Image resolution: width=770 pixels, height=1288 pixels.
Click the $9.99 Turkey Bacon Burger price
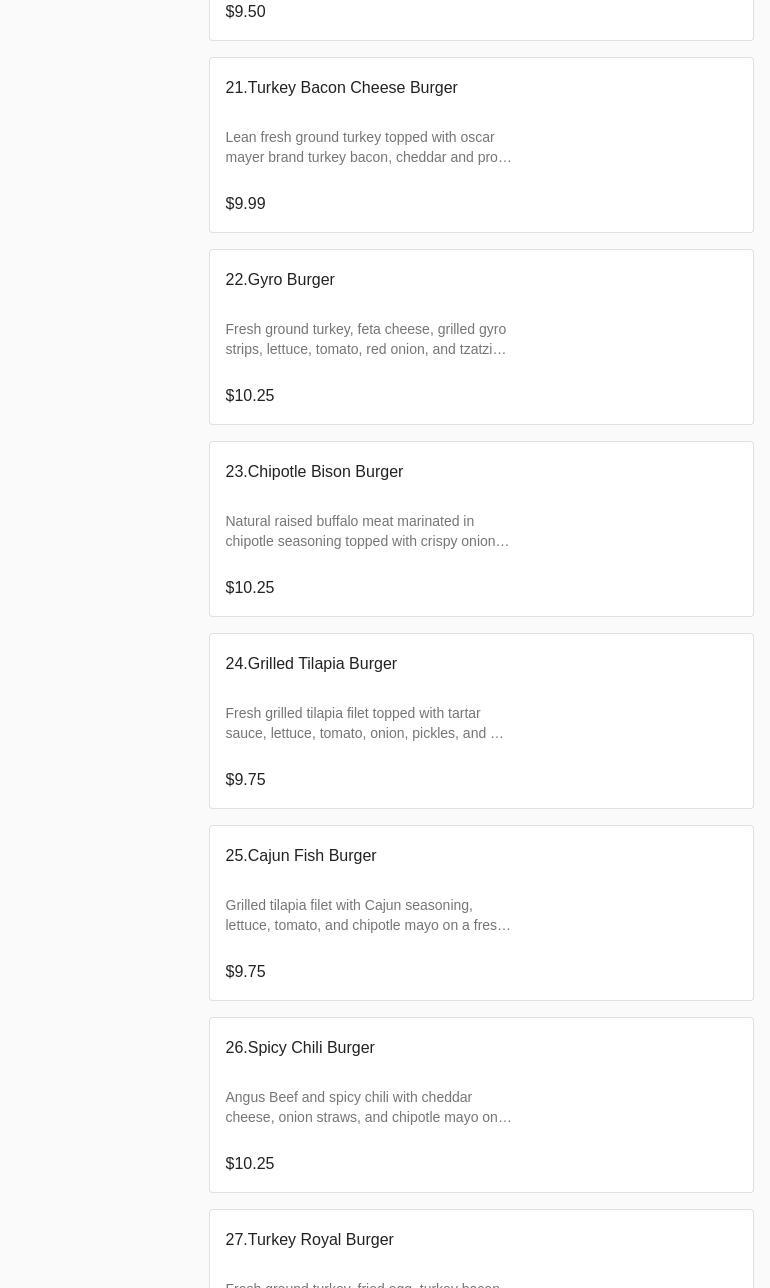pyautogui.click(x=245, y=204)
